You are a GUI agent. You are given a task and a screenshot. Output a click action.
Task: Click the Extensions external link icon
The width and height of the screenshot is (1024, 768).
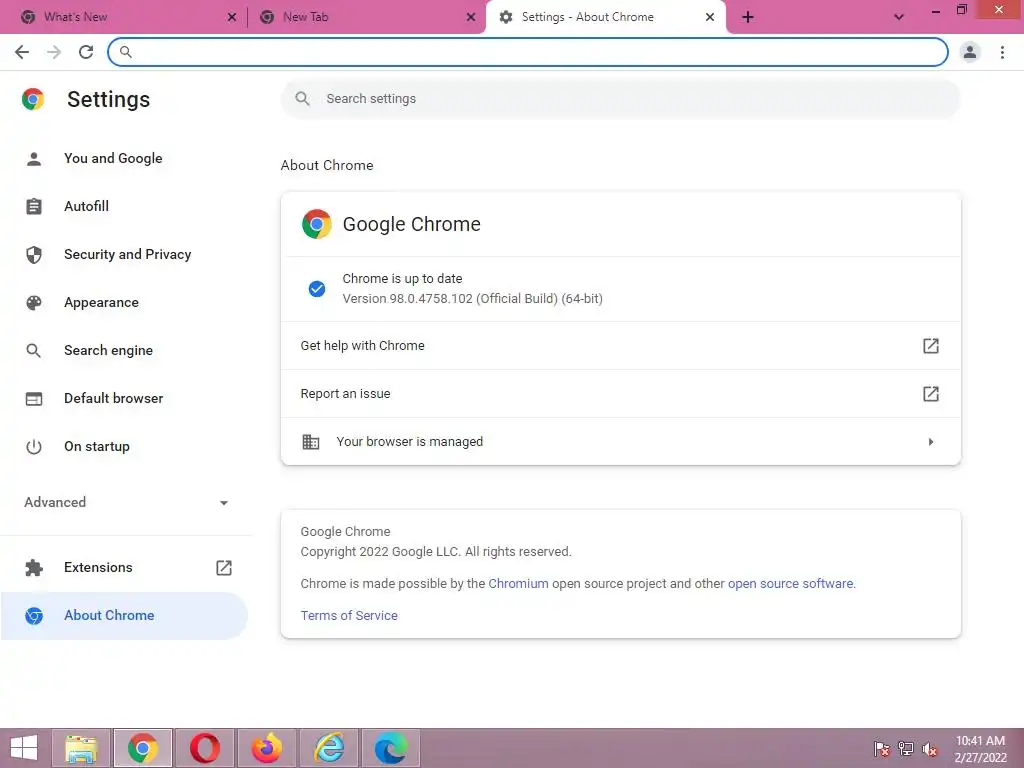tap(224, 568)
